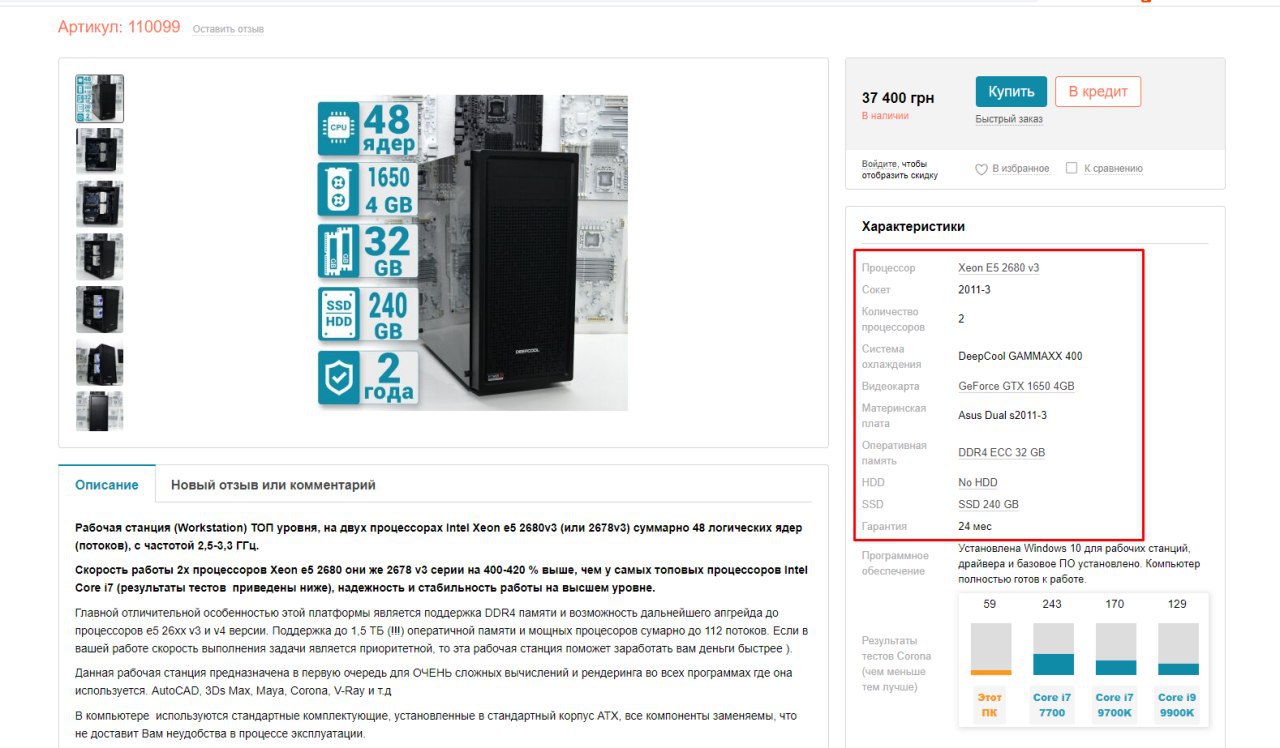The width and height of the screenshot is (1280, 748).
Task: Click the 1650 4 GB graphics card badge
Action: tap(366, 190)
